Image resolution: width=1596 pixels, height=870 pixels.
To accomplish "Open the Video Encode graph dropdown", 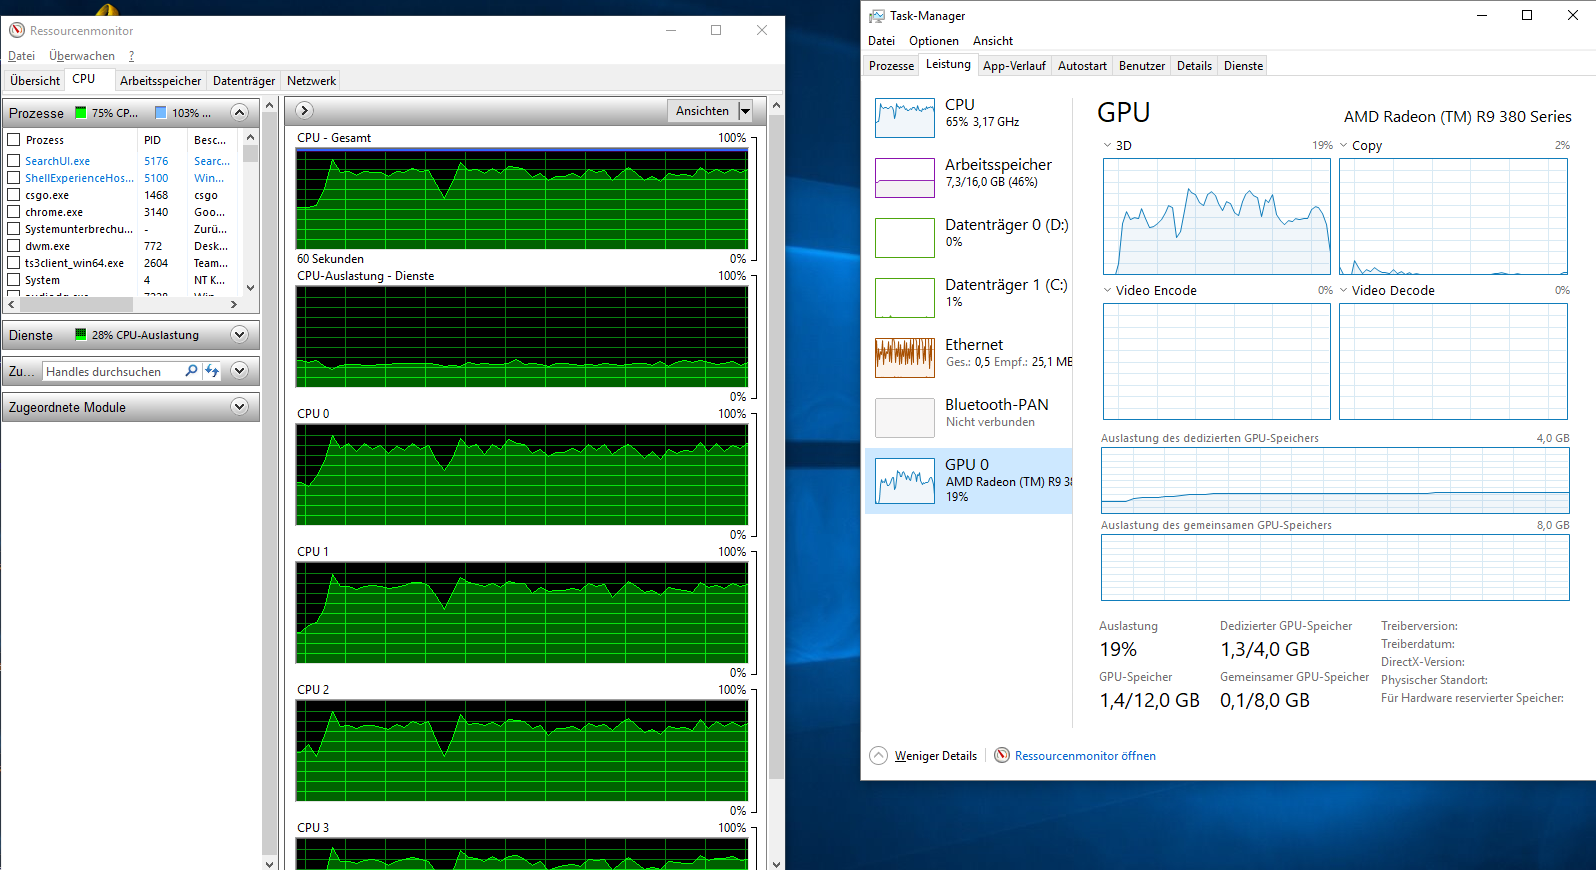I will (1107, 291).
